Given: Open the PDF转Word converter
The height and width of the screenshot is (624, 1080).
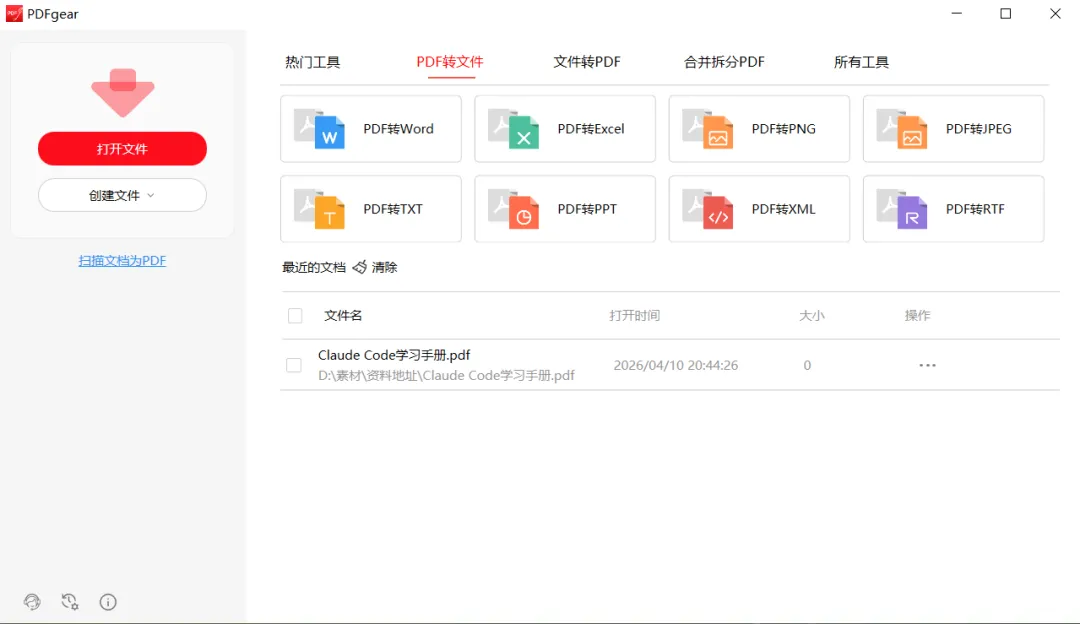Looking at the screenshot, I should point(371,129).
